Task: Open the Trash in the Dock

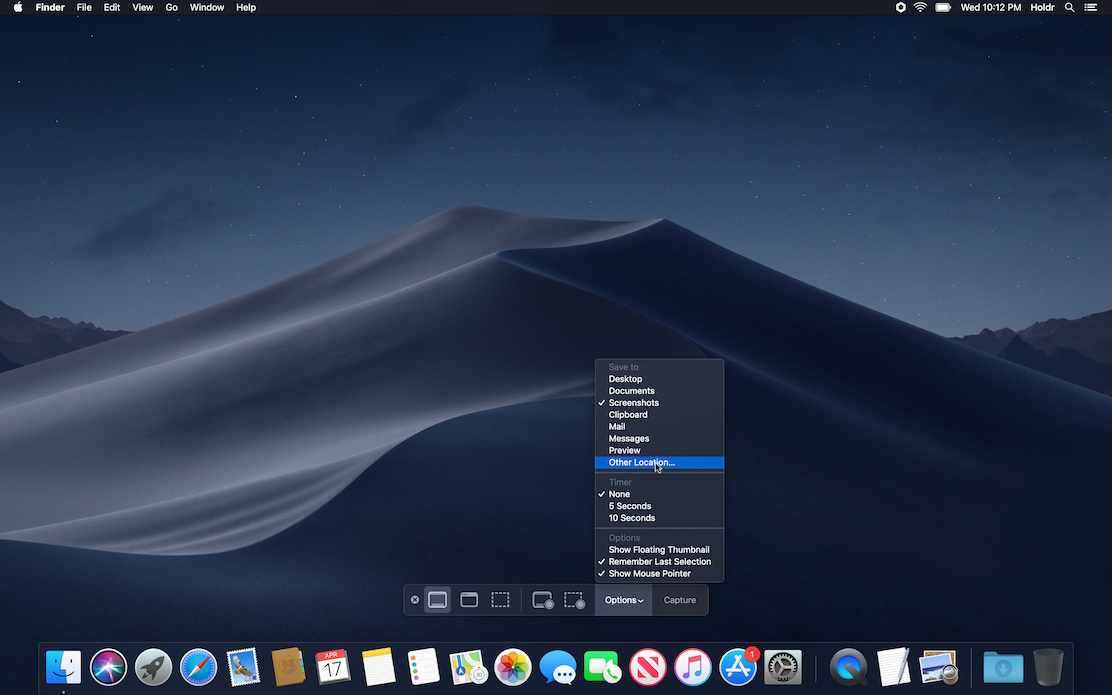Action: 1048,667
